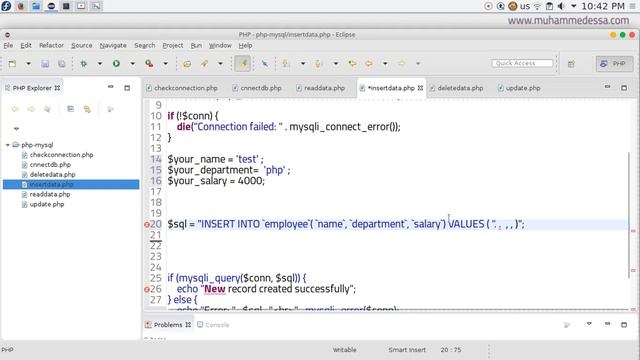640x360 pixels.
Task: Open the Problems view menu triangle
Action: tap(589, 324)
